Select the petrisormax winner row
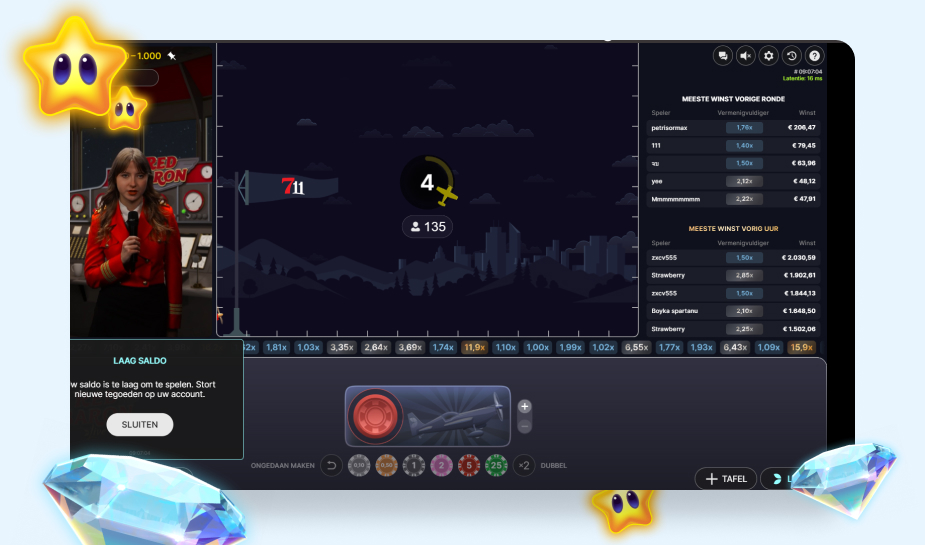 733,127
